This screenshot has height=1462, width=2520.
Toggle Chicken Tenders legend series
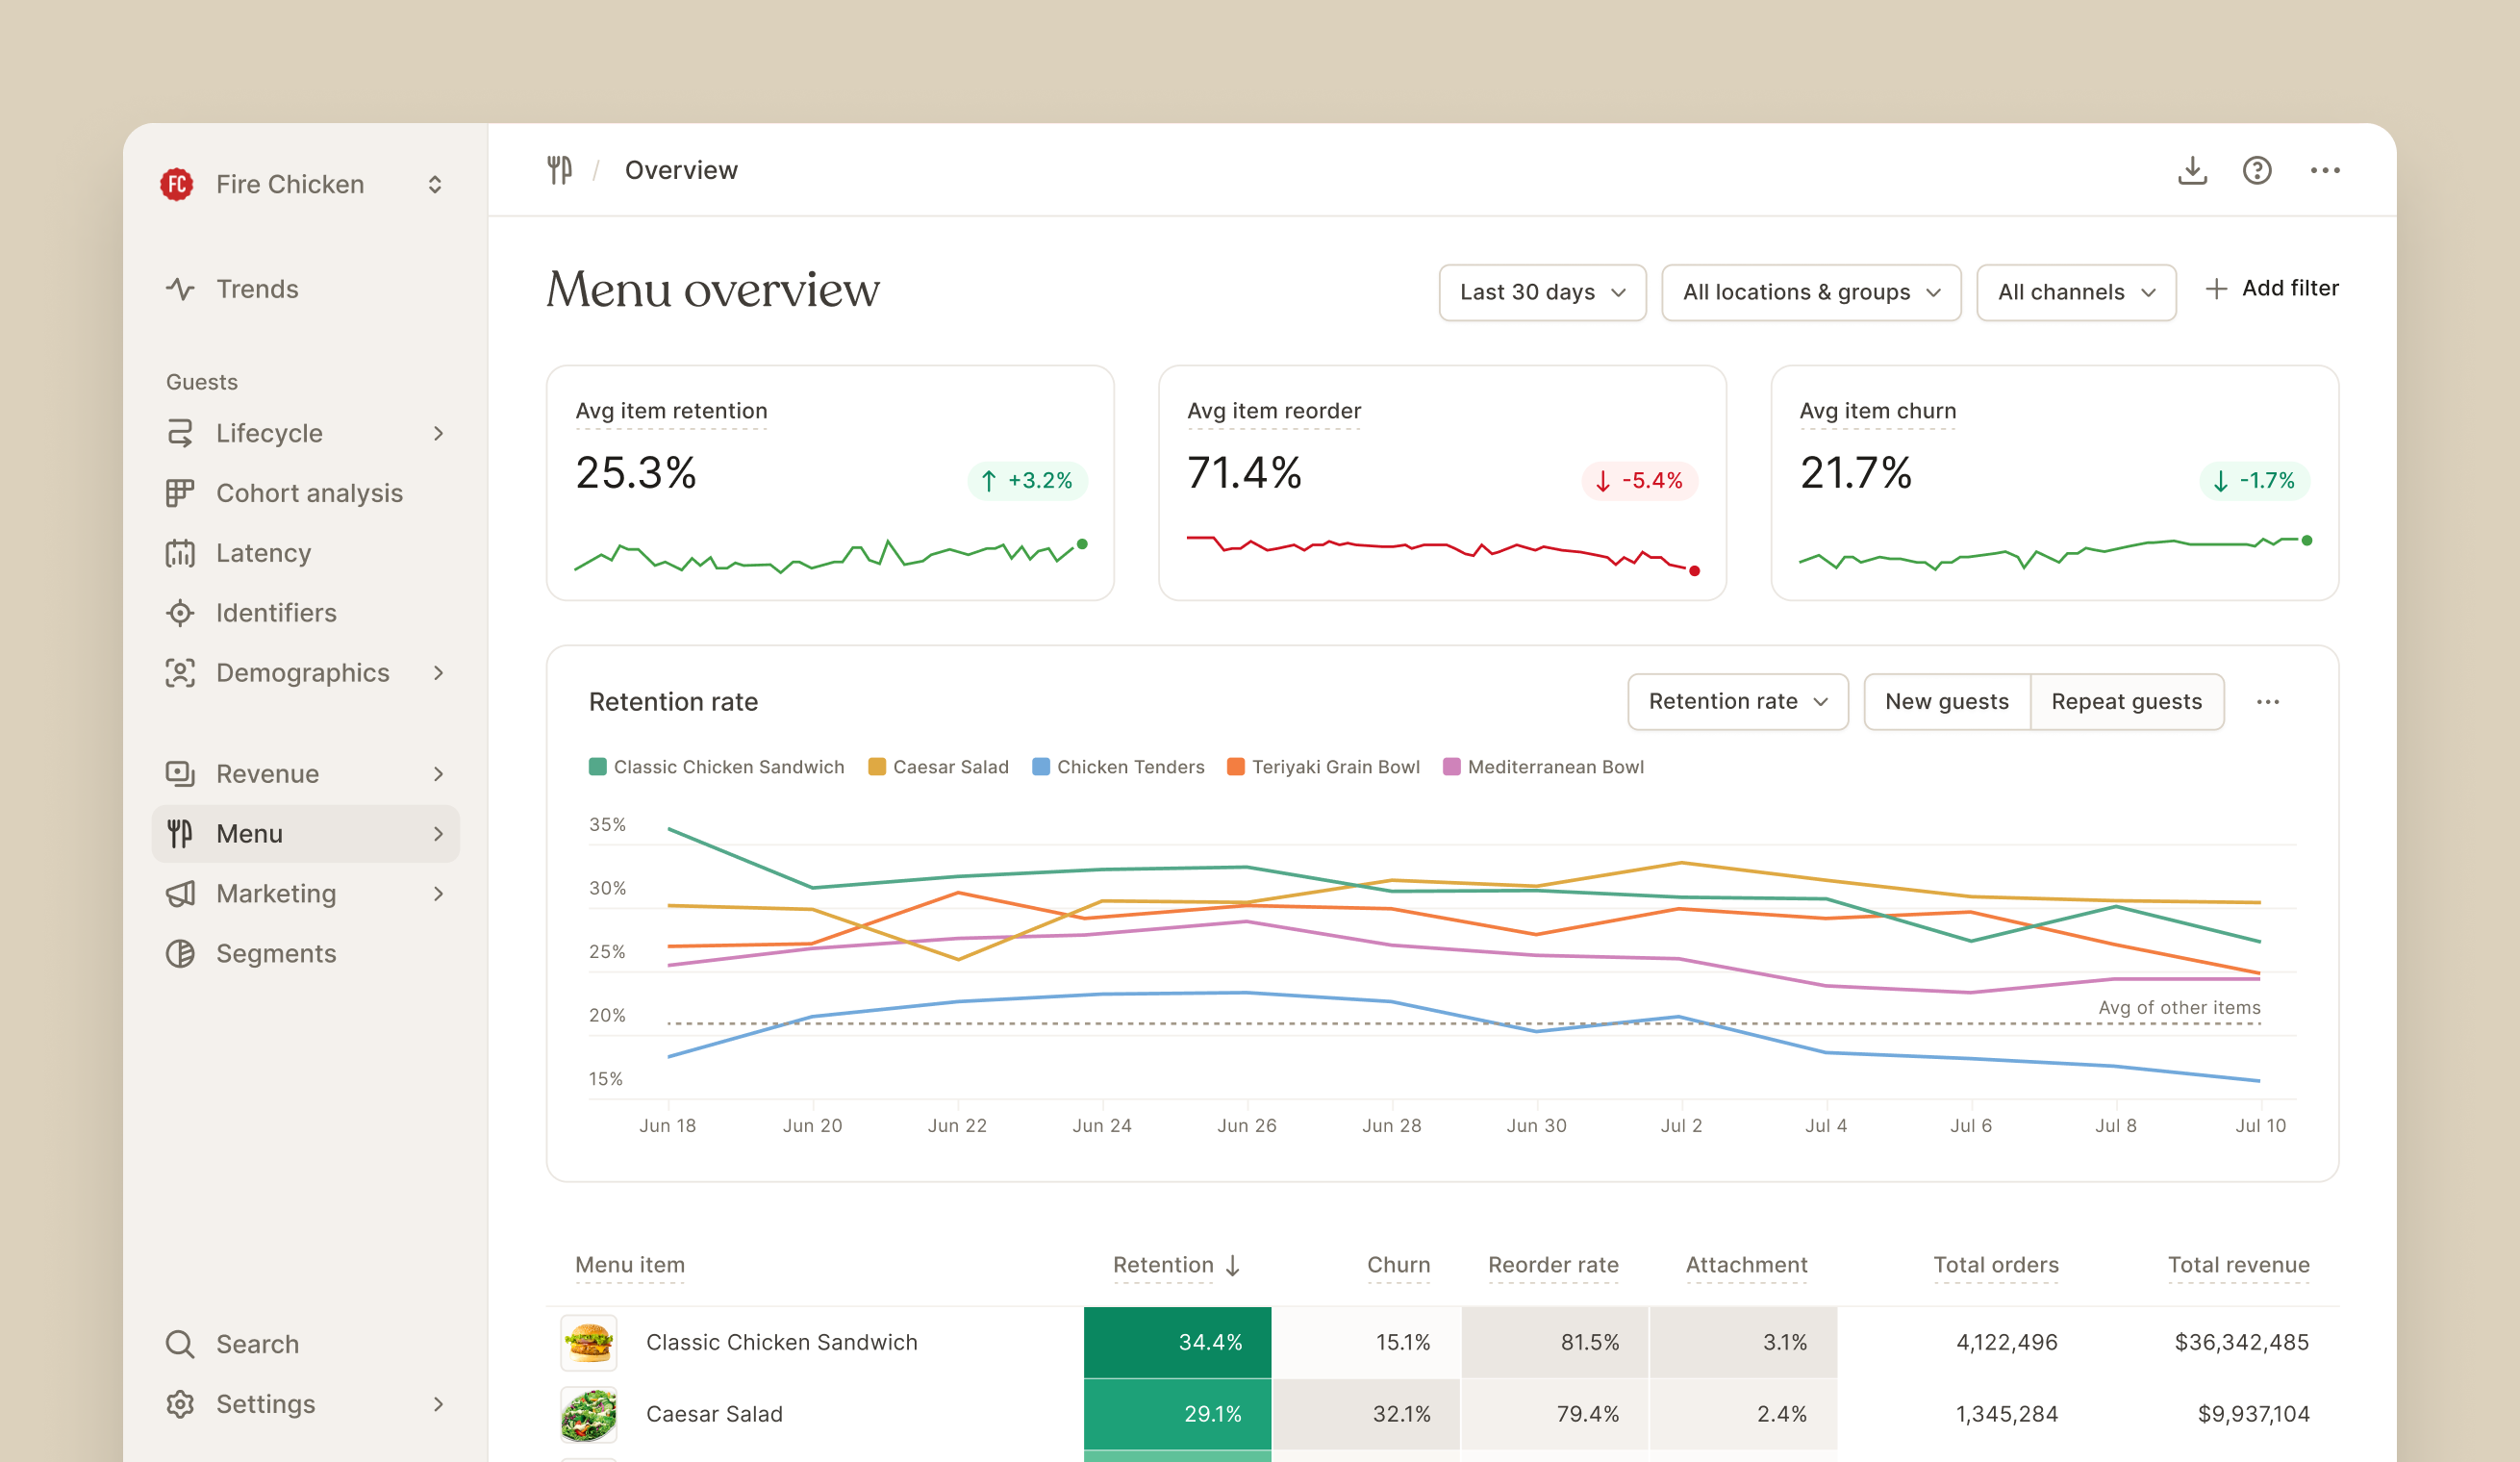point(1118,767)
